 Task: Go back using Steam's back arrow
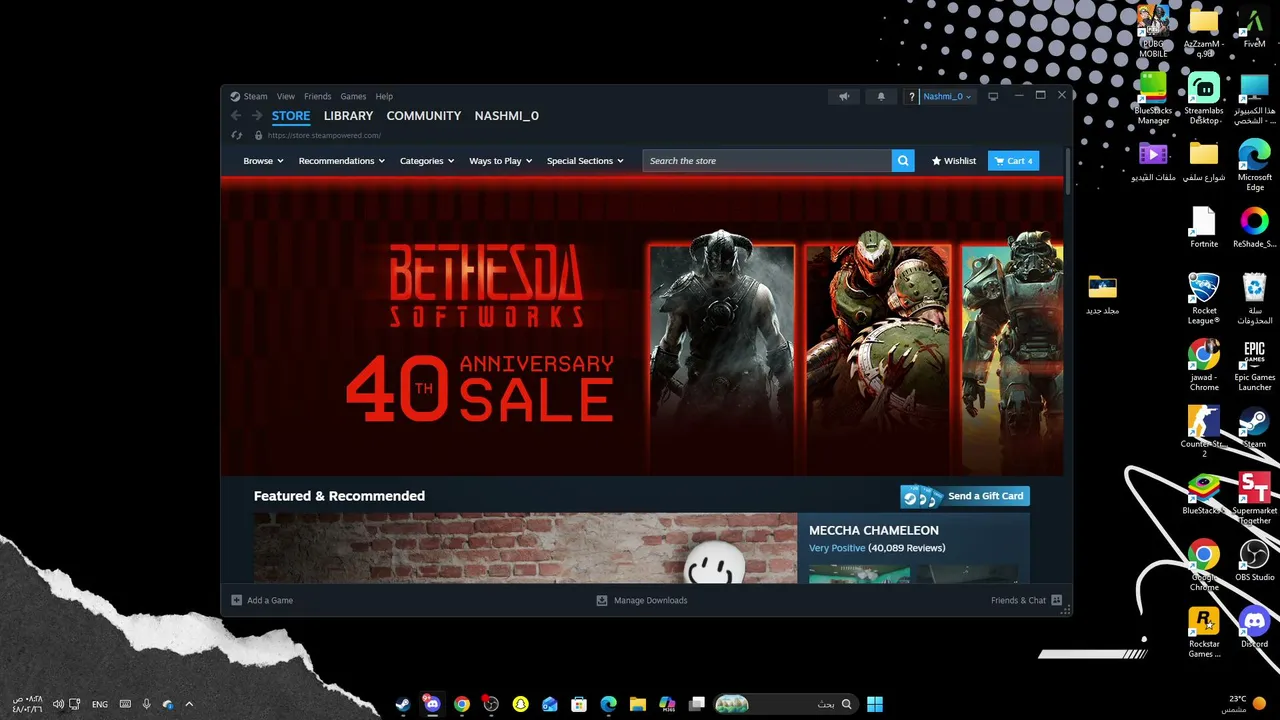point(236,116)
